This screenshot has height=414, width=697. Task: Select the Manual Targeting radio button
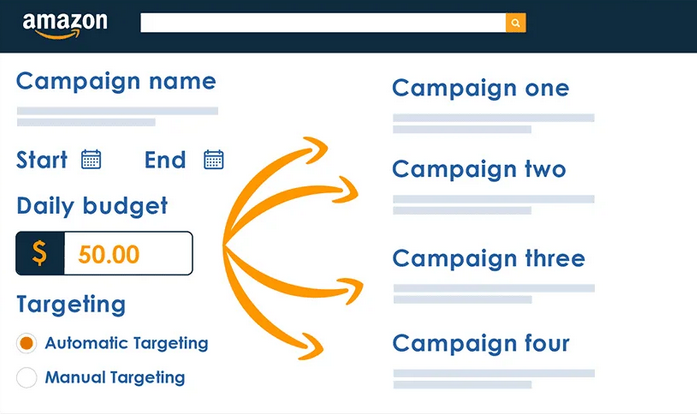[x=27, y=378]
